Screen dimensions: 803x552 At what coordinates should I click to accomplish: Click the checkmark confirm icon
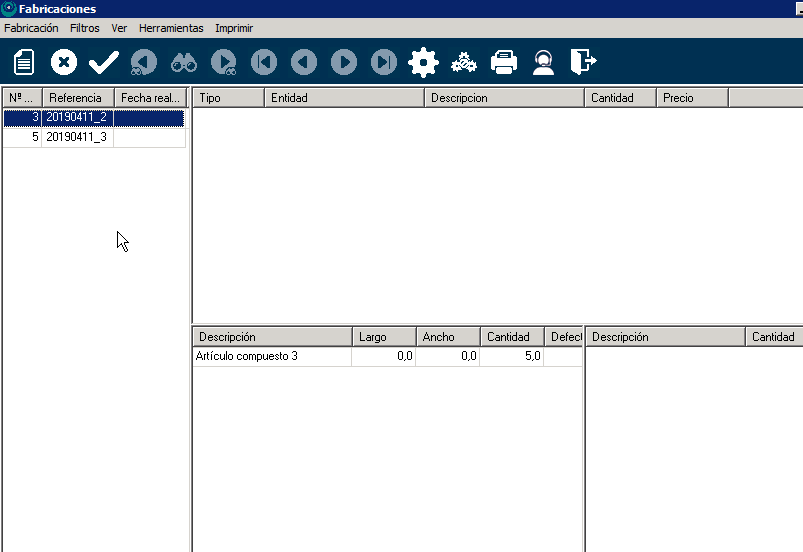pos(103,63)
